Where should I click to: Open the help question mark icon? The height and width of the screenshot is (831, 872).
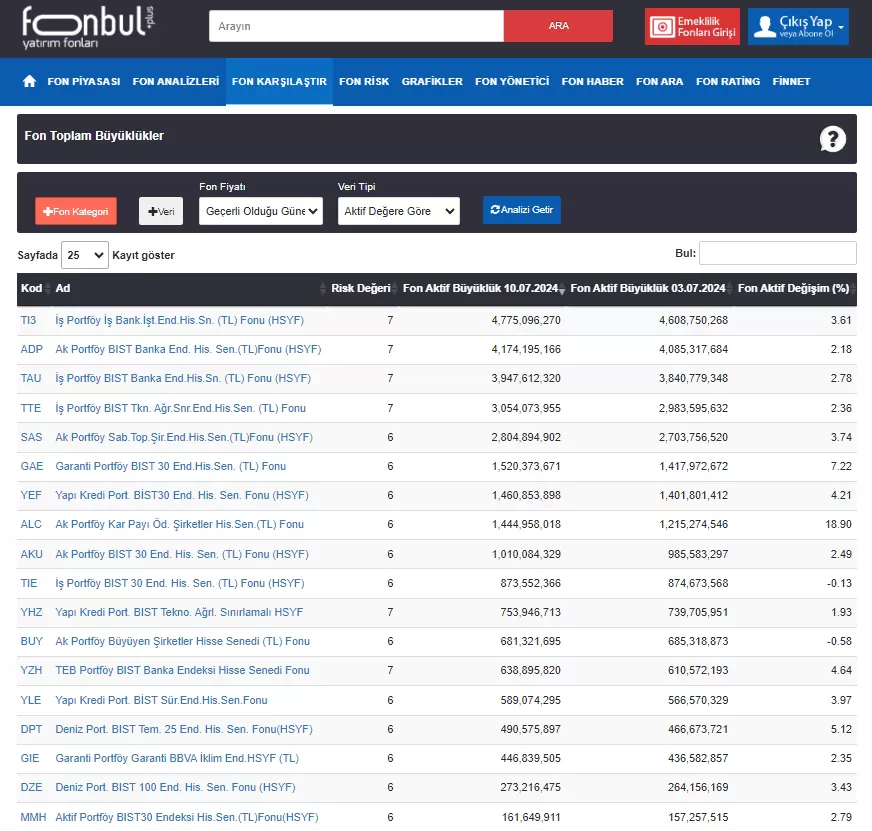832,139
